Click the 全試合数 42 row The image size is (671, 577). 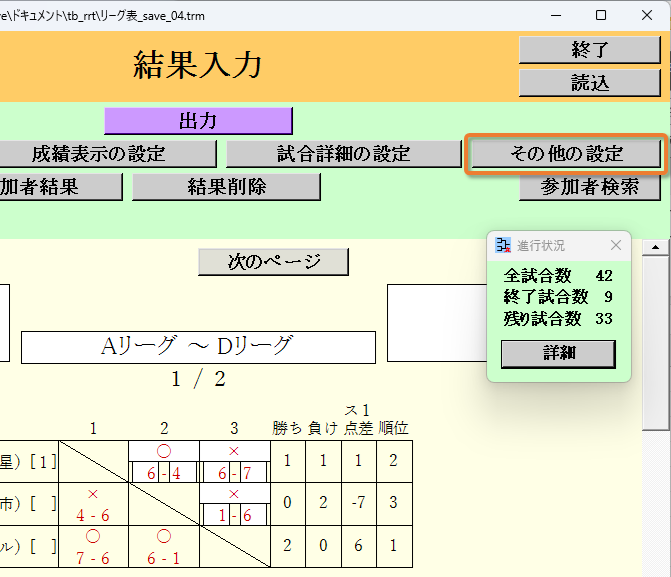[558, 276]
